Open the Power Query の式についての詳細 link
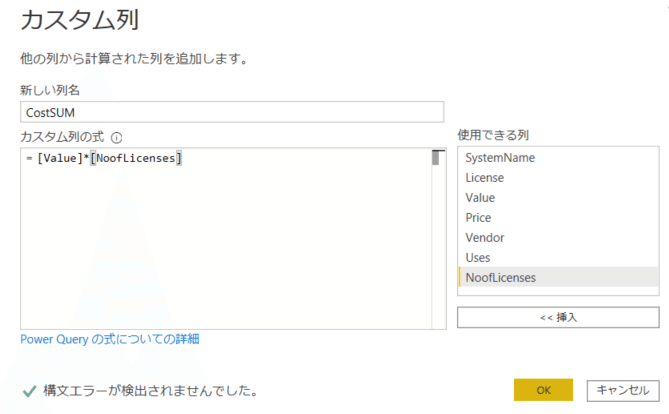The height and width of the screenshot is (414, 669). pyautogui.click(x=110, y=339)
